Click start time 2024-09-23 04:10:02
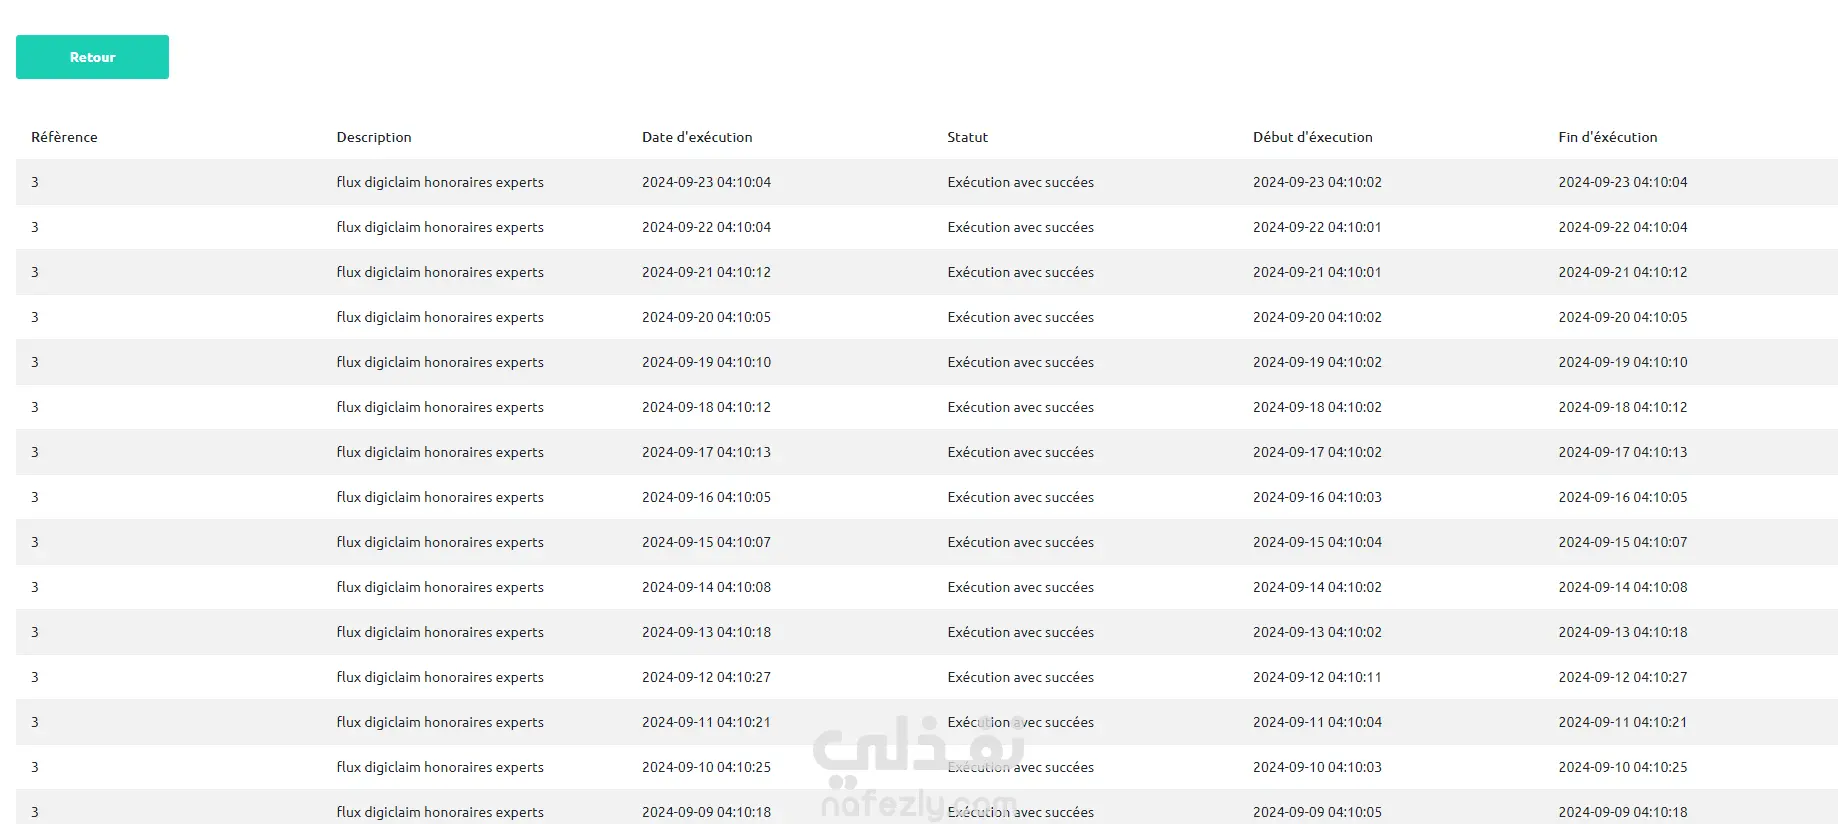 (1317, 182)
